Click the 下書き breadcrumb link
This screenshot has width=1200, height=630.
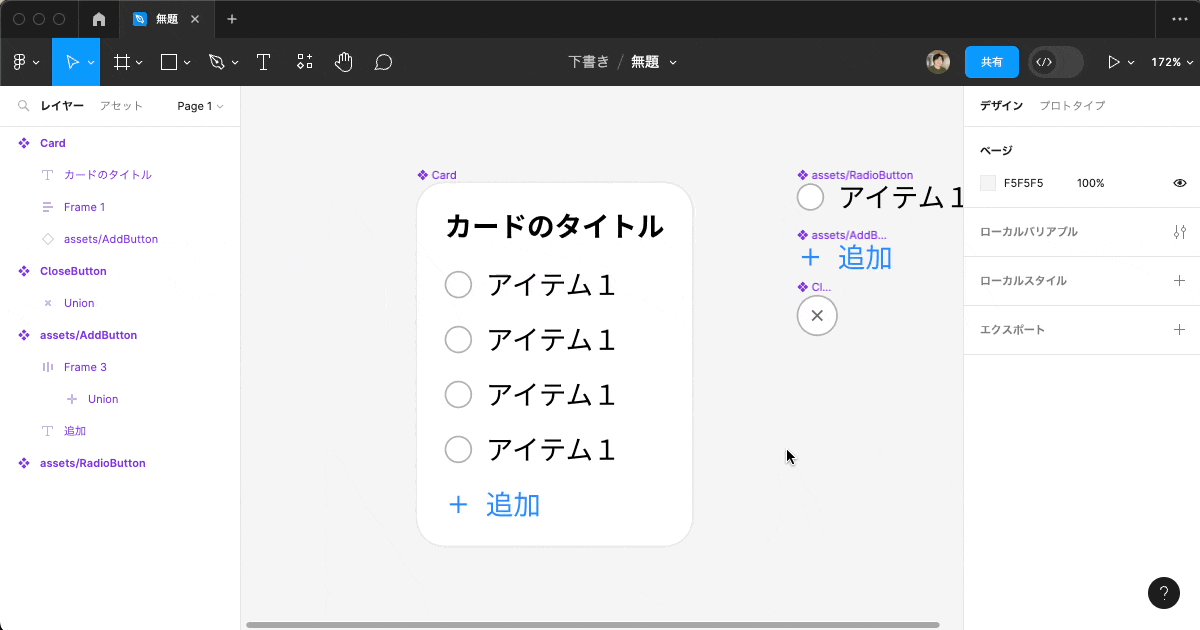[x=588, y=62]
